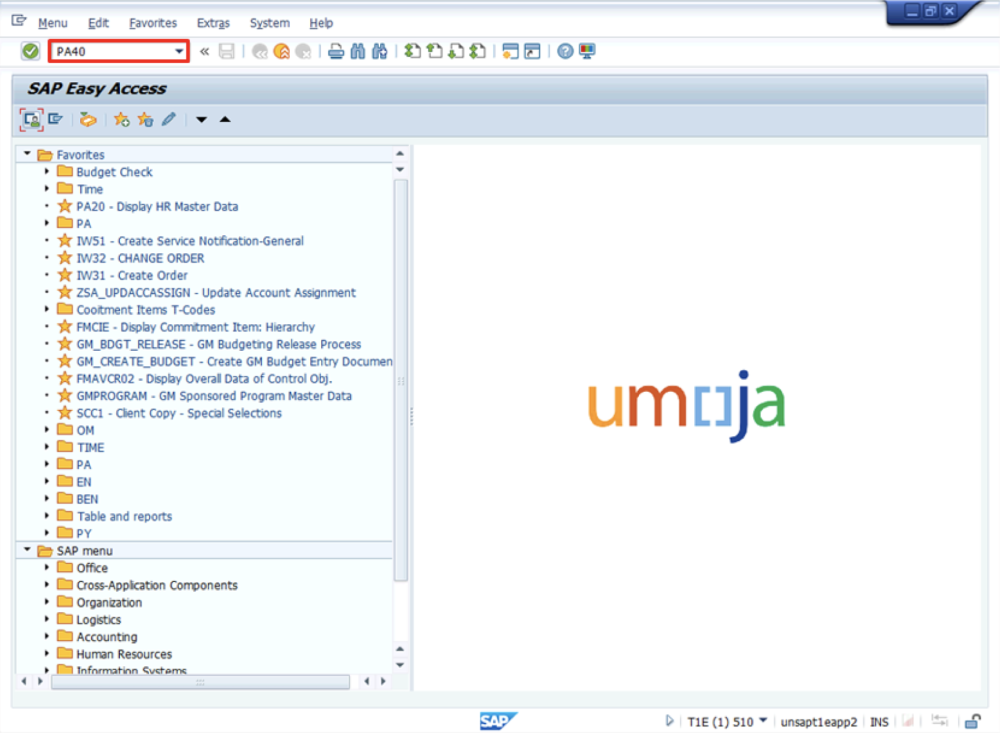
Task: Open the Help icon on the toolbar
Action: pyautogui.click(x=561, y=51)
